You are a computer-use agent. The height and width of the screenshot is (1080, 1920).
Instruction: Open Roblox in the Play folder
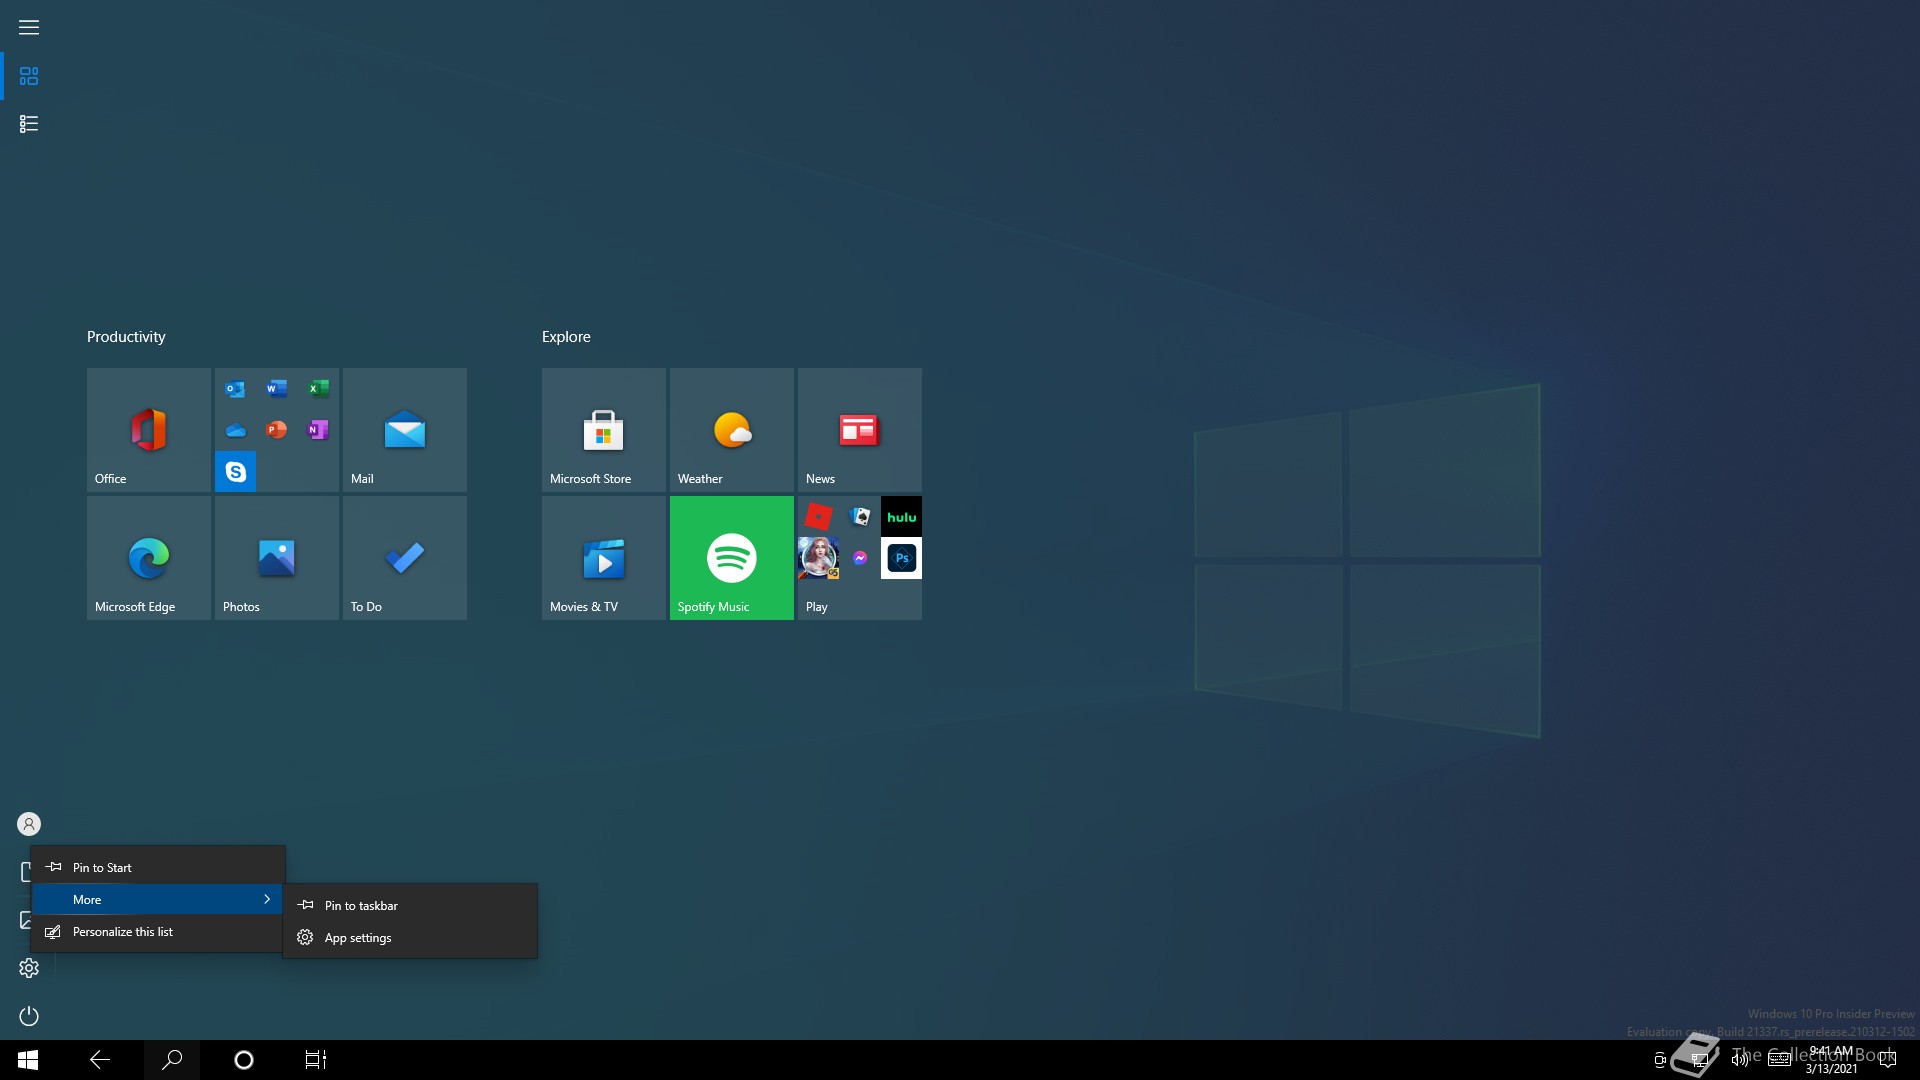818,516
